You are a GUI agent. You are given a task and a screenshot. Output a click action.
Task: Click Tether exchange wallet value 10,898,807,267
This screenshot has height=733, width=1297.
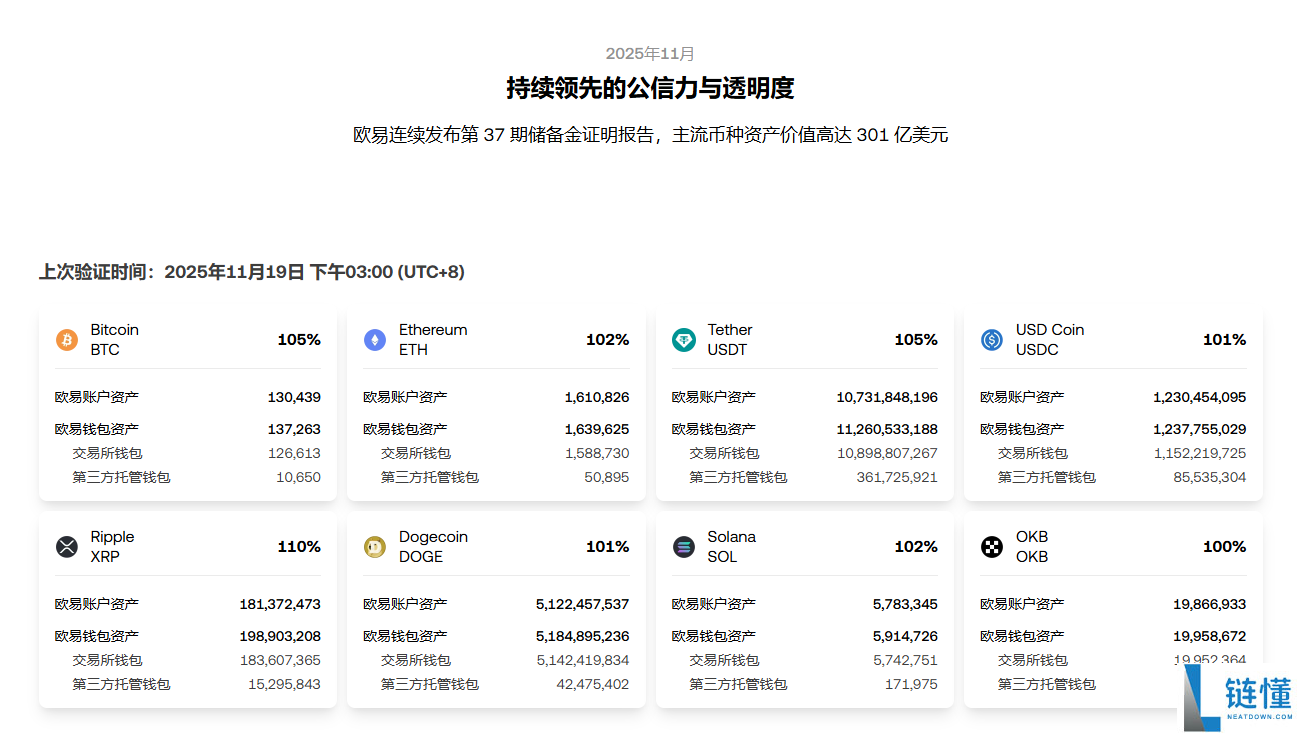pyautogui.click(x=888, y=453)
